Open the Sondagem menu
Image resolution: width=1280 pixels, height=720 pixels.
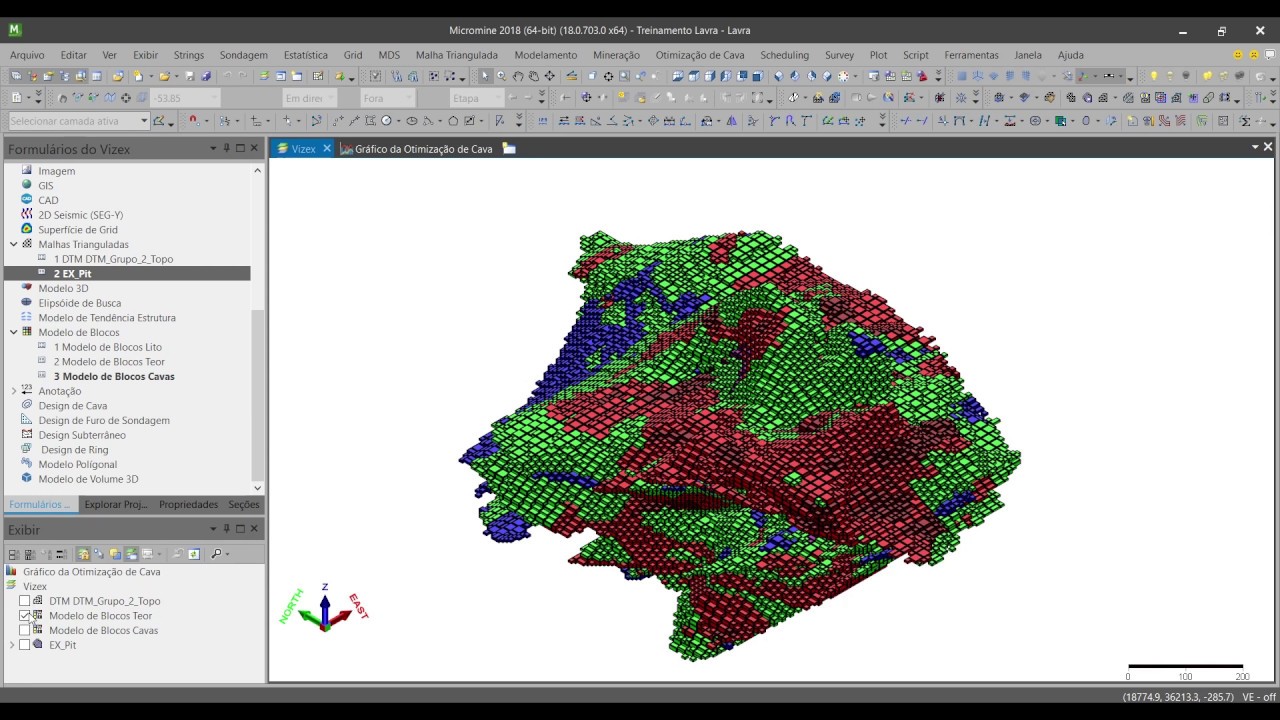244,55
